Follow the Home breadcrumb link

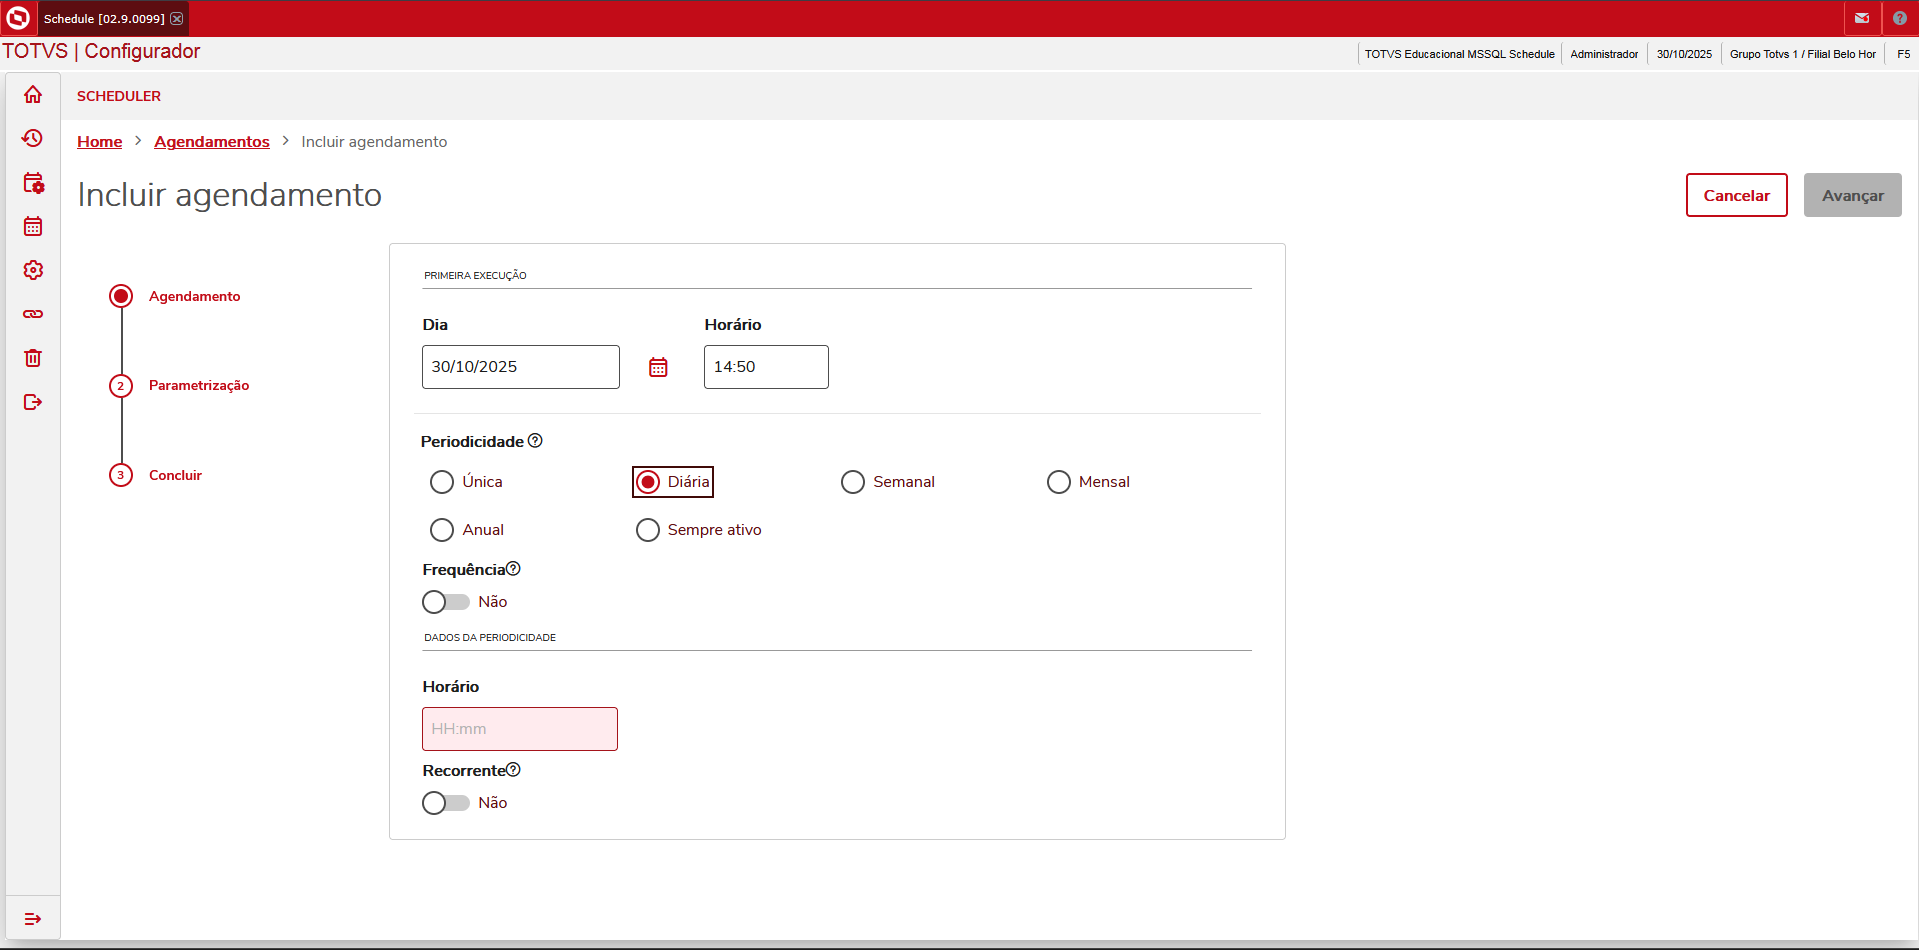click(100, 142)
